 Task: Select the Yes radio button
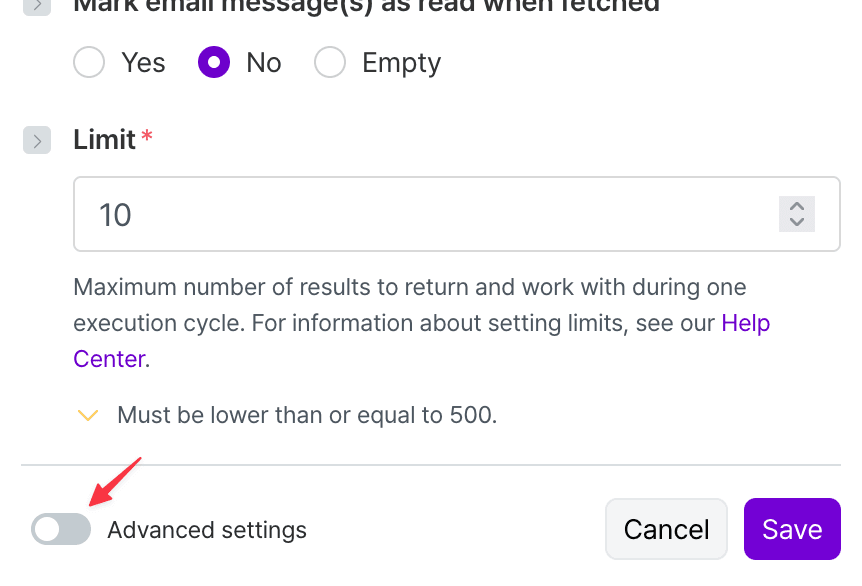click(90, 63)
